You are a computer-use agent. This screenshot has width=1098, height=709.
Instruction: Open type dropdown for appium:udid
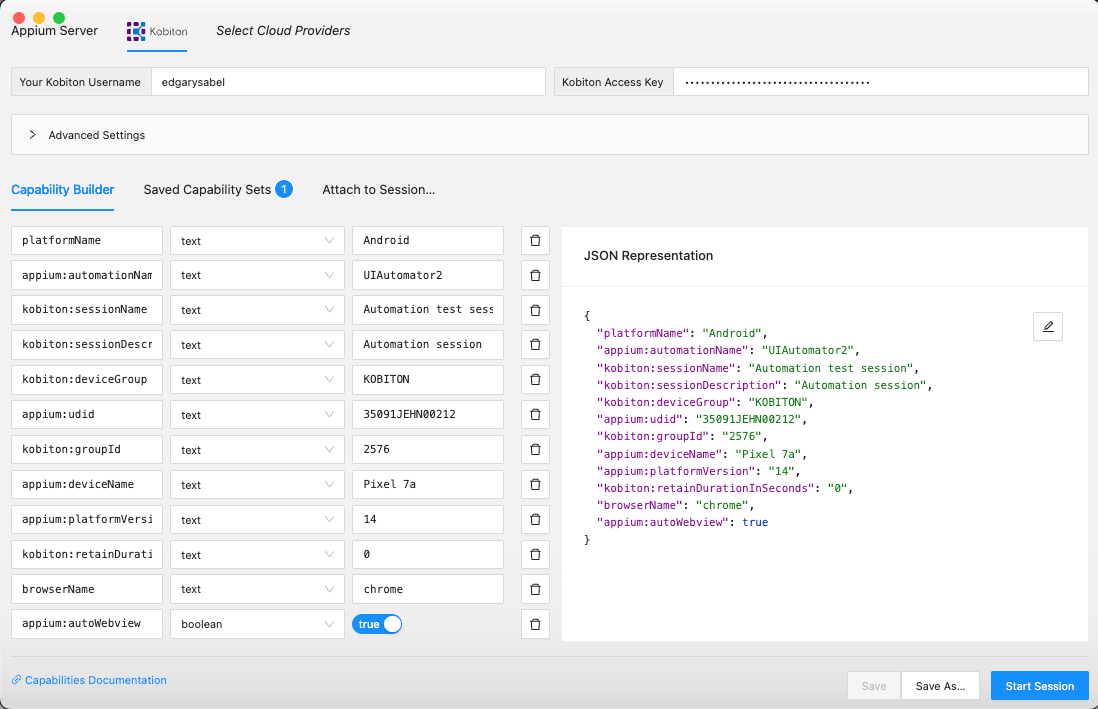pyautogui.click(x=257, y=415)
